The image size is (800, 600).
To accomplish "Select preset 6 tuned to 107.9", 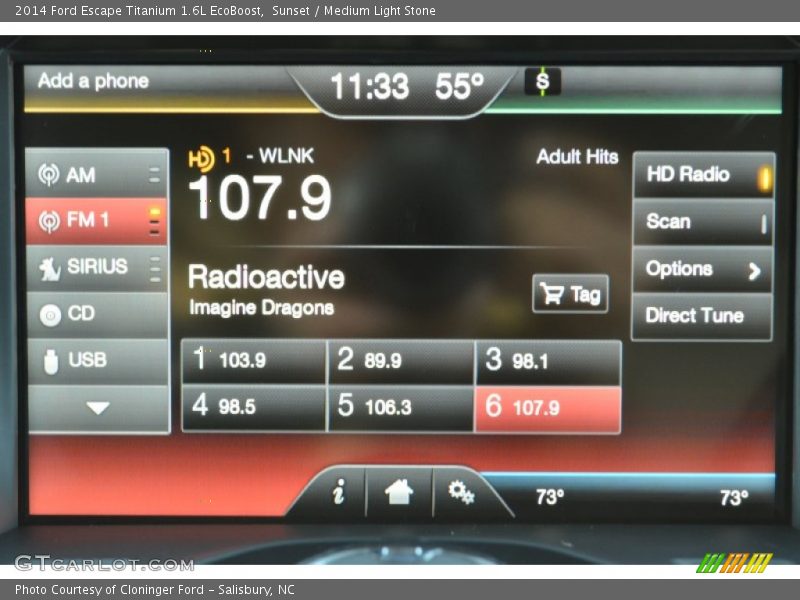I will coord(545,406).
